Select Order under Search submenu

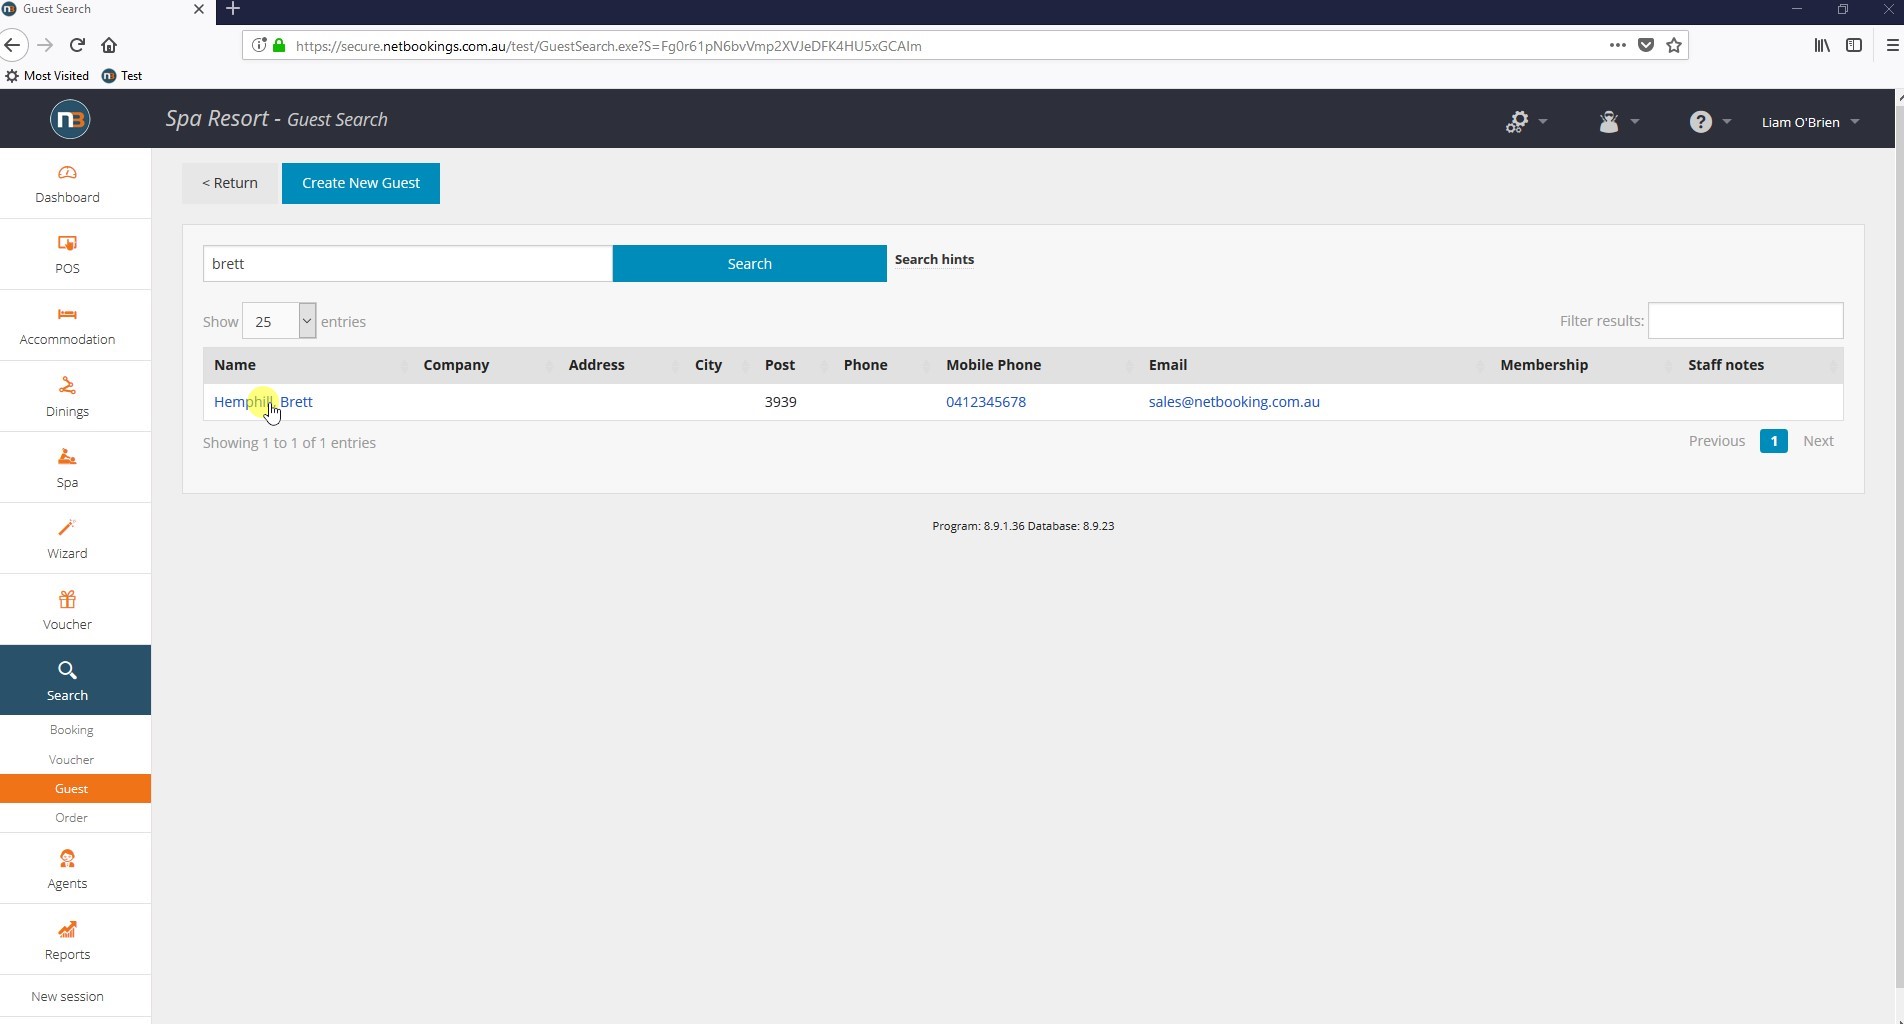tap(71, 818)
